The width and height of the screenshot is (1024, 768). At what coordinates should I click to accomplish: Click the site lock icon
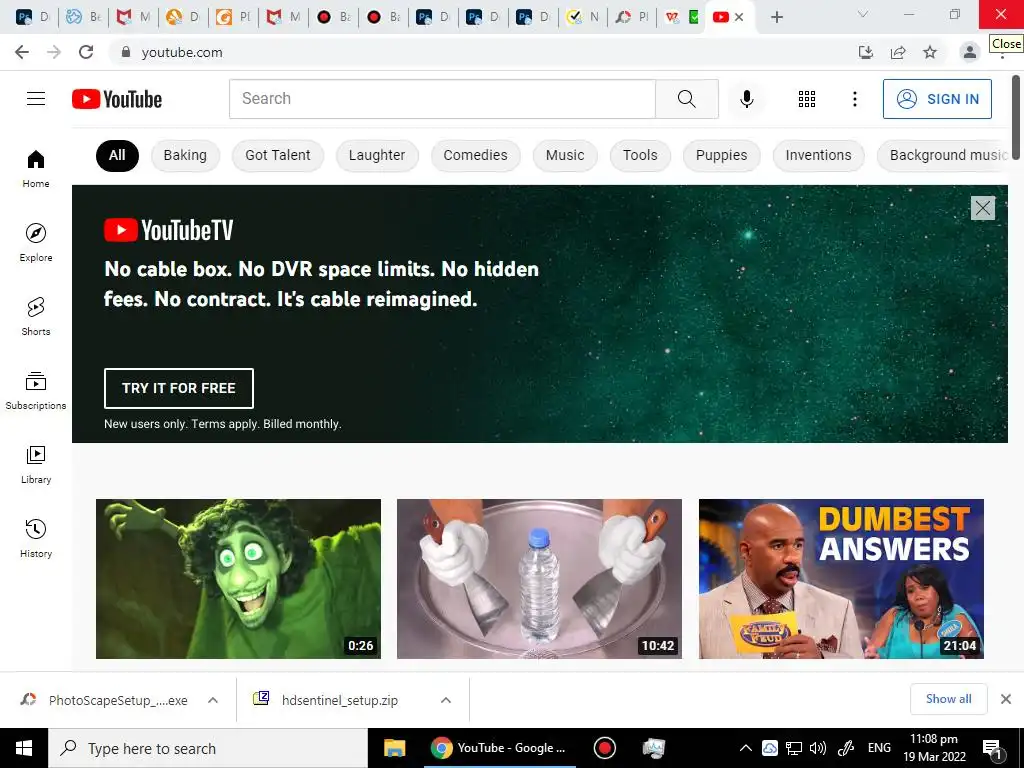[126, 52]
